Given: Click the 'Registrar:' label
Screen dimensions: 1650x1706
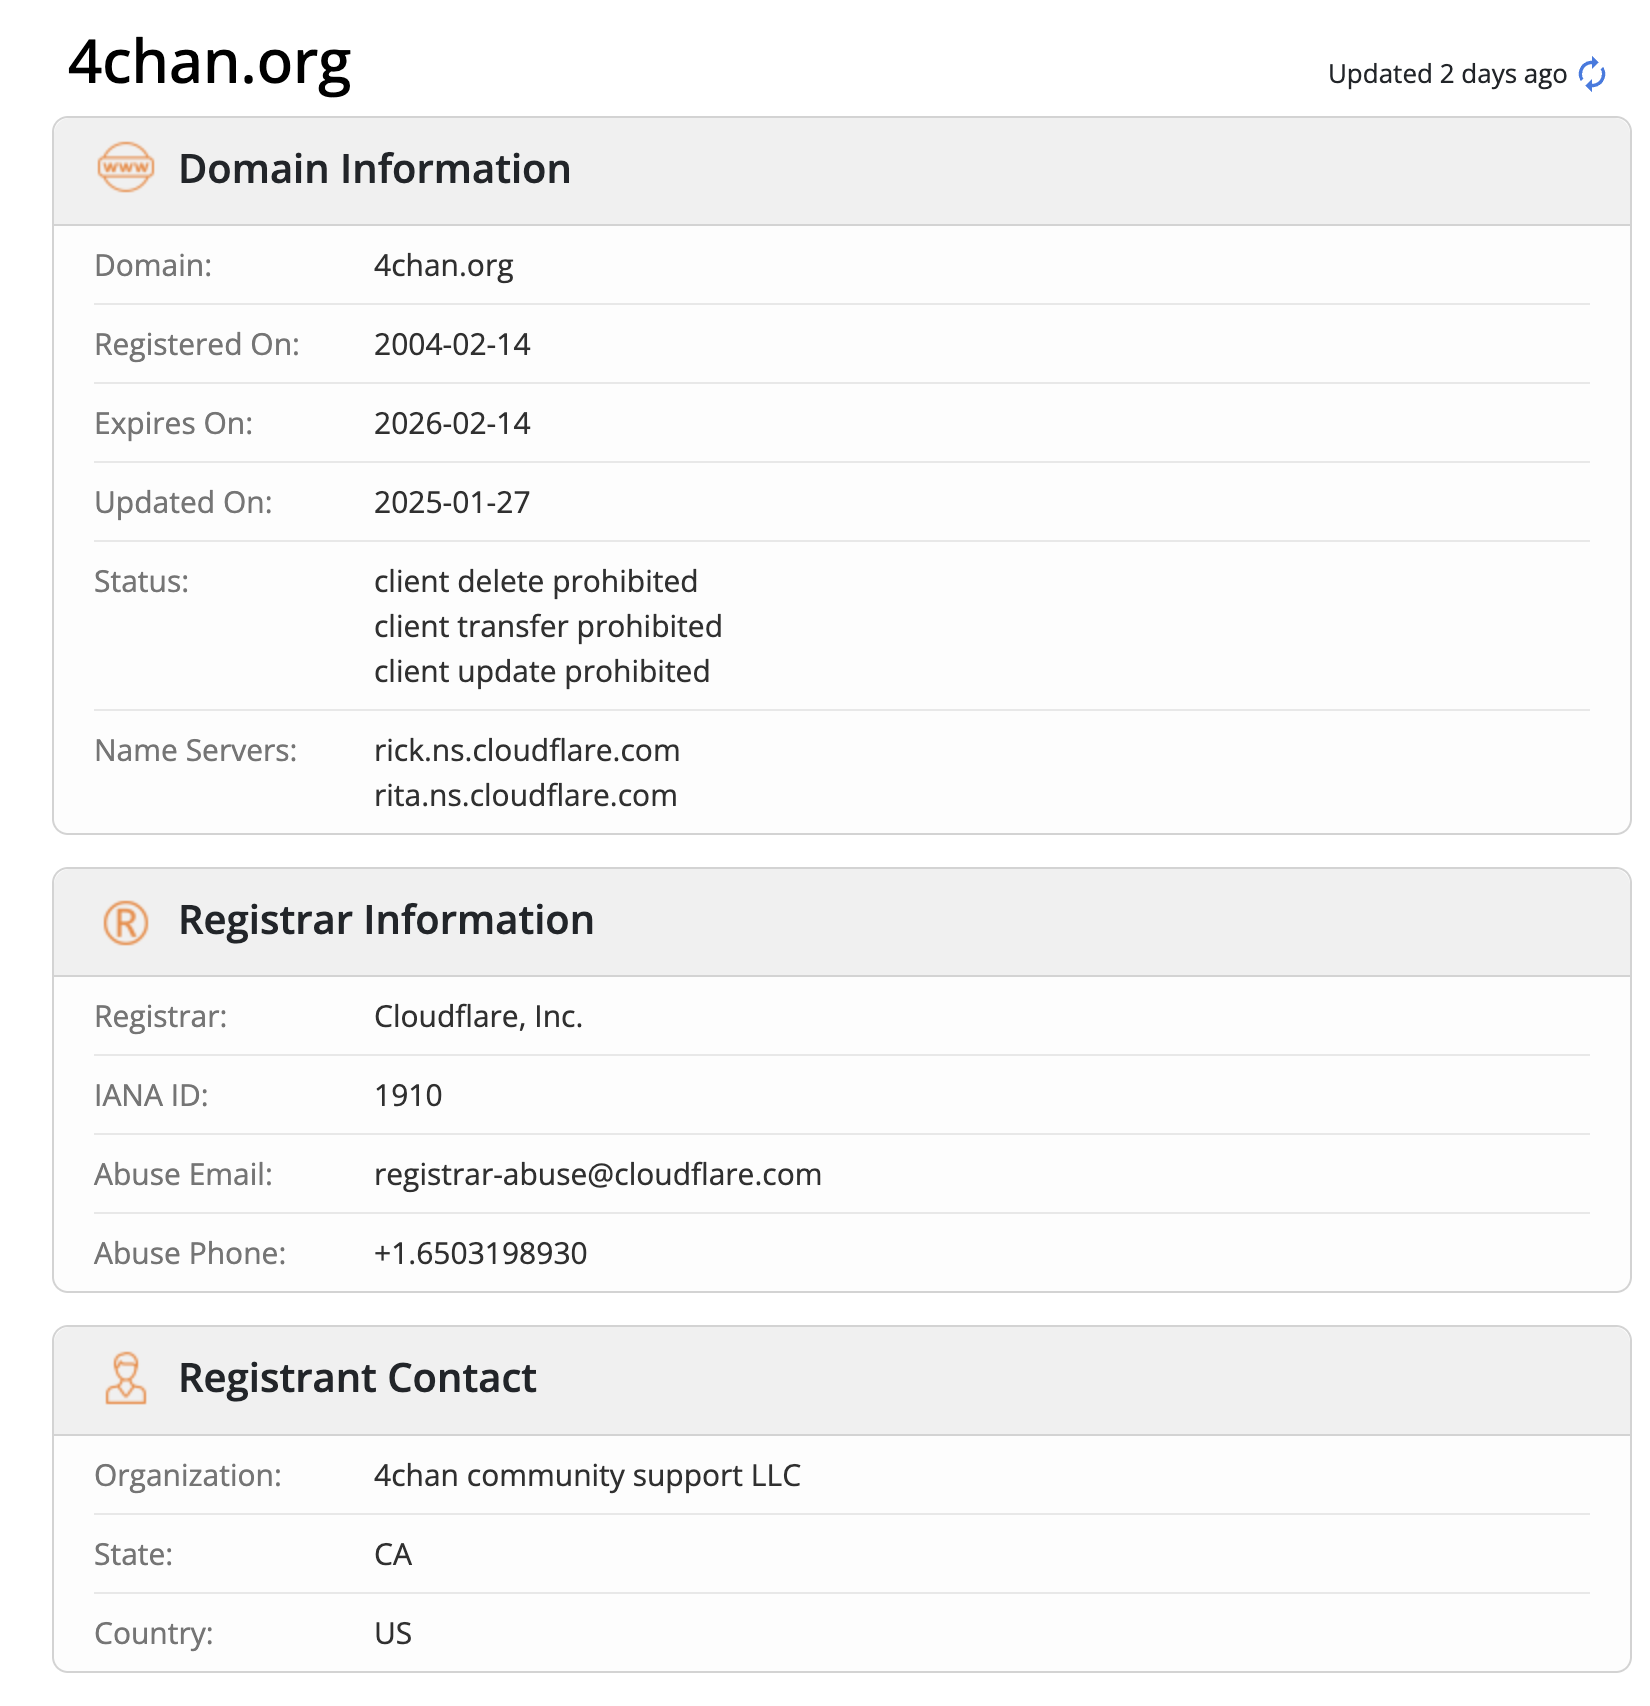Looking at the screenshot, I should [161, 1016].
